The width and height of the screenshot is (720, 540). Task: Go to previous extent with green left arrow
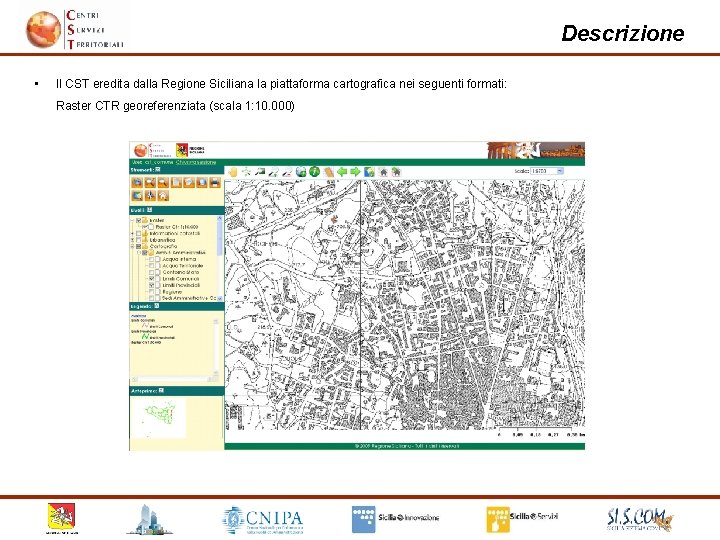(x=342, y=172)
